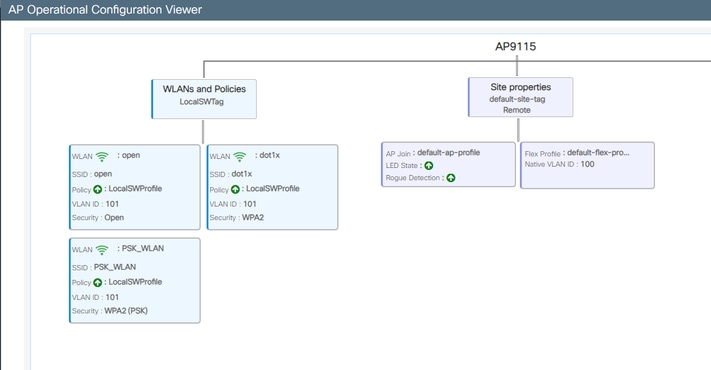
Task: Select the WLANs and Policies LocalSWTag node
Action: 204,99
